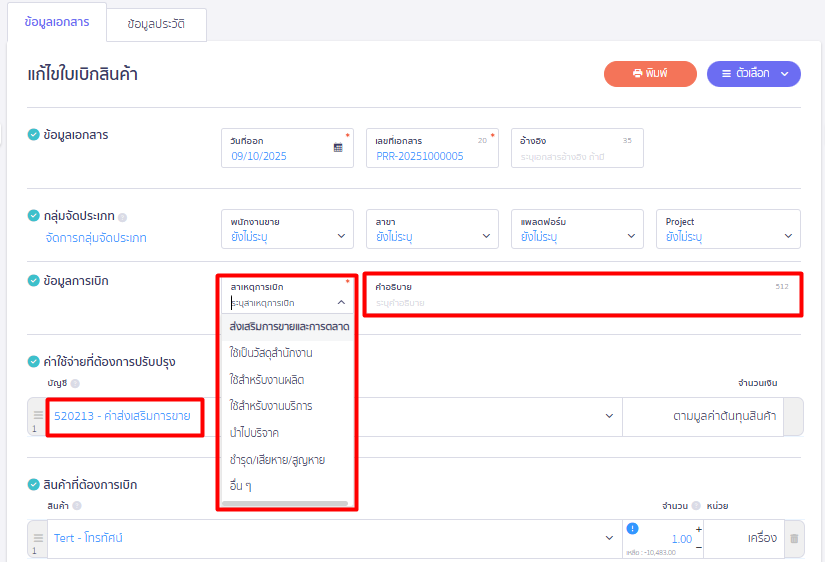Viewport: 825px width, 562px height.
Task: Select ใช้เป็นวัสดุสำนักงาน from the reason list
Action: 270,353
